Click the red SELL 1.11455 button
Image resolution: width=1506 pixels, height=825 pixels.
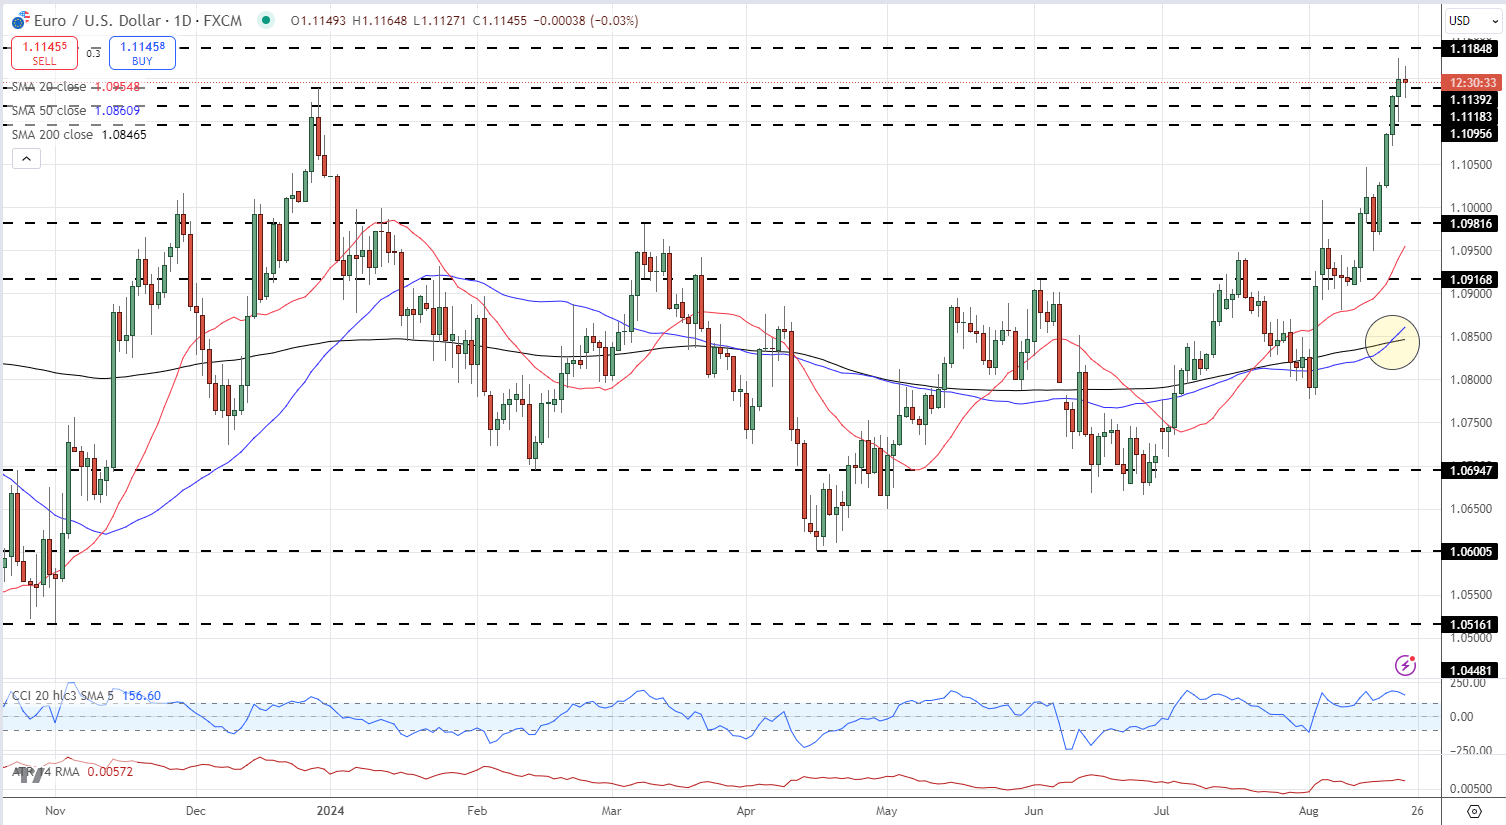[45, 53]
